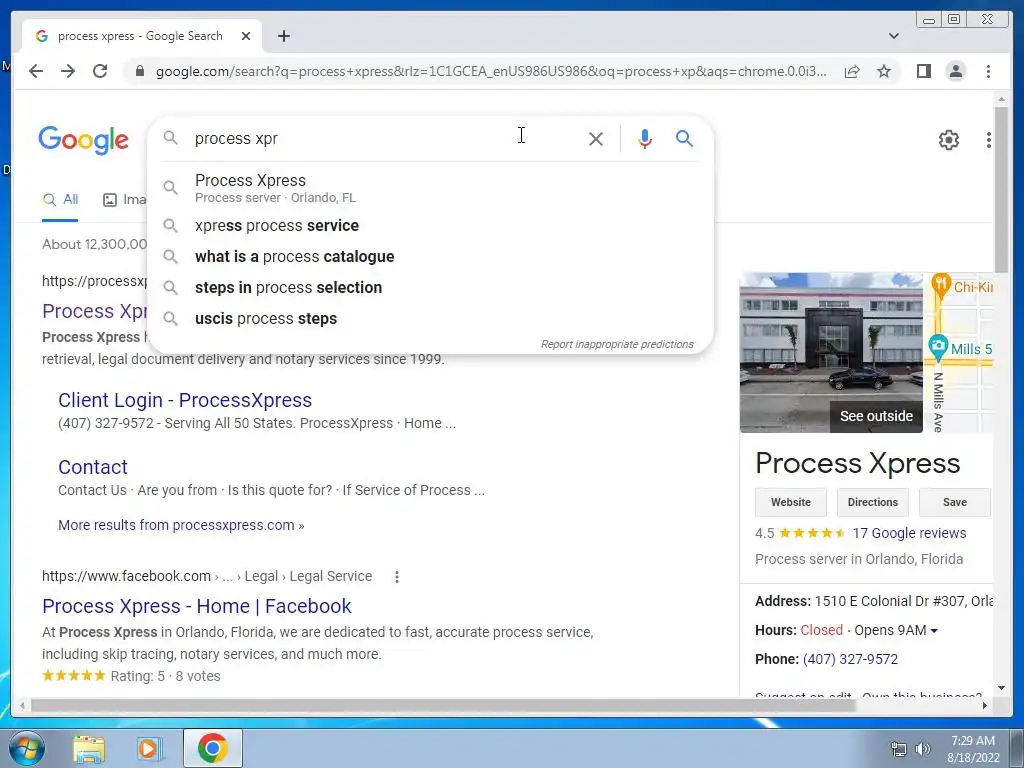Viewport: 1024px width, 768px height.
Task: Call the phone number (407) 327-9572
Action: coord(850,659)
